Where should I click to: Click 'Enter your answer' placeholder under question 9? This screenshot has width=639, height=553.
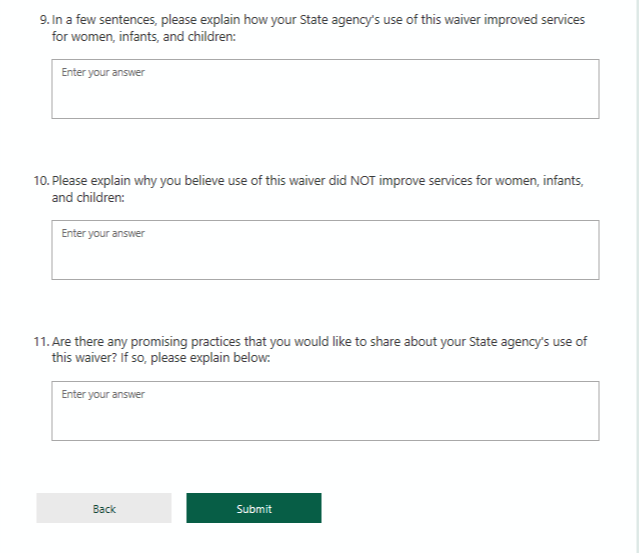(x=103, y=73)
